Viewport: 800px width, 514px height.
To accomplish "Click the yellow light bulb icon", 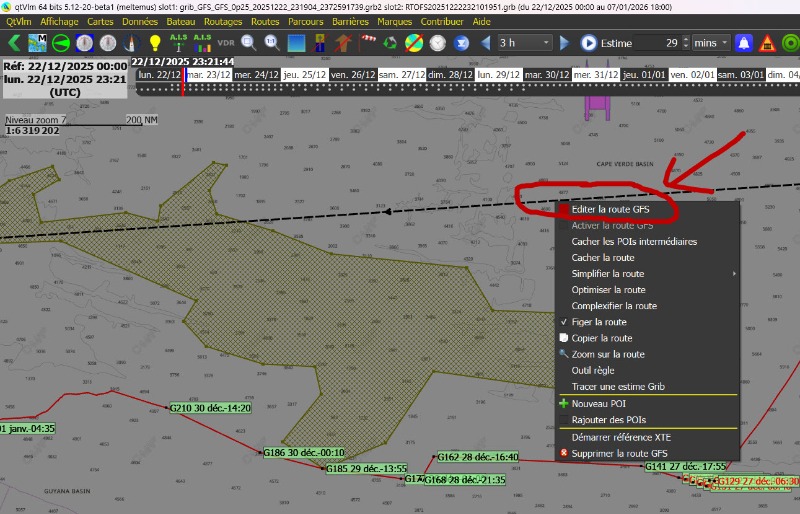I will (x=155, y=43).
